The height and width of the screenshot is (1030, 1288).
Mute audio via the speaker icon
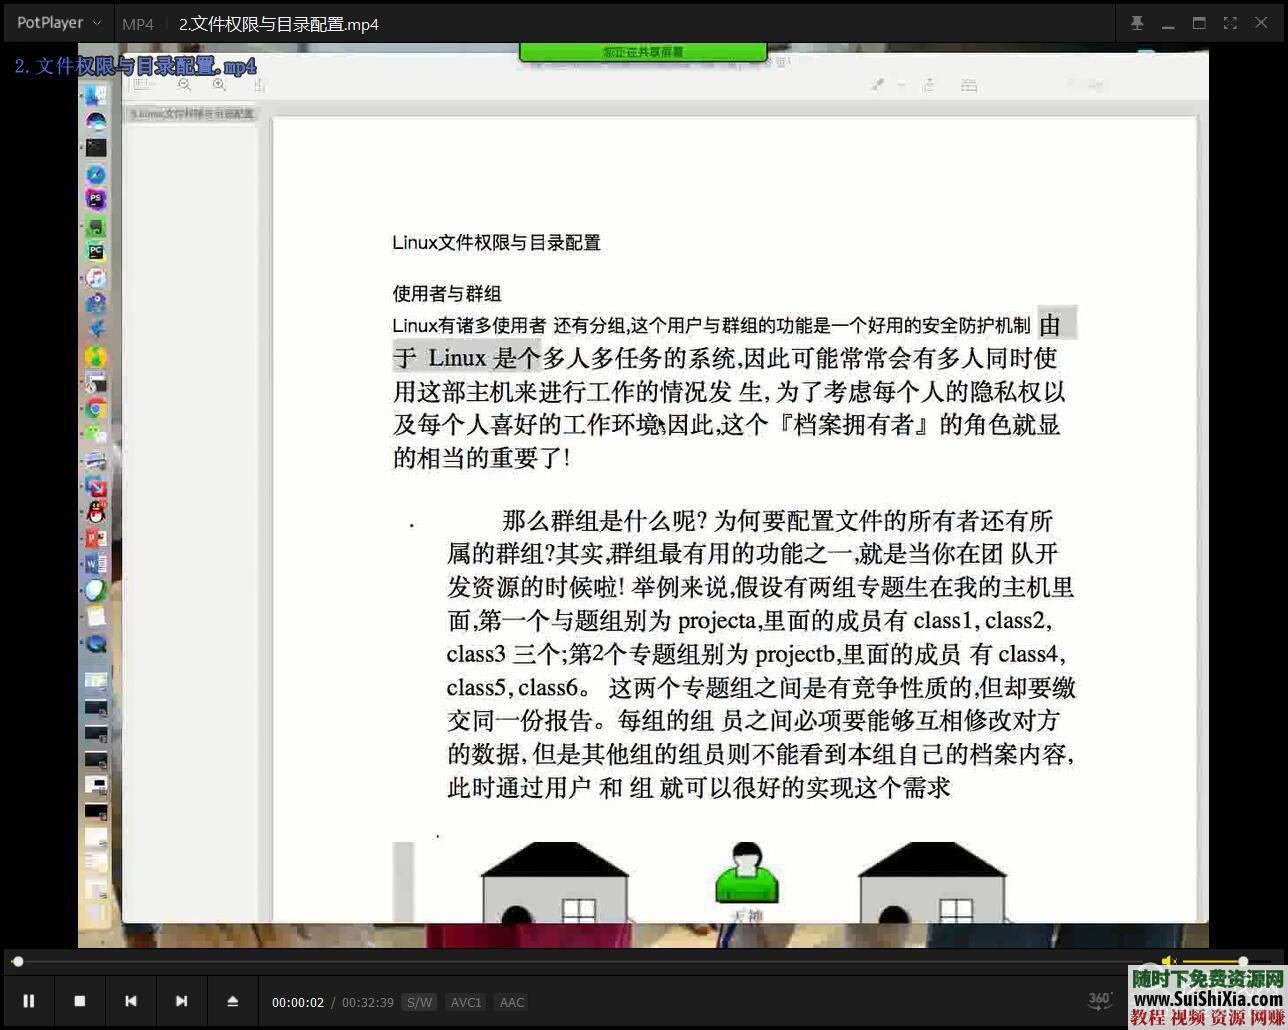coord(1166,960)
